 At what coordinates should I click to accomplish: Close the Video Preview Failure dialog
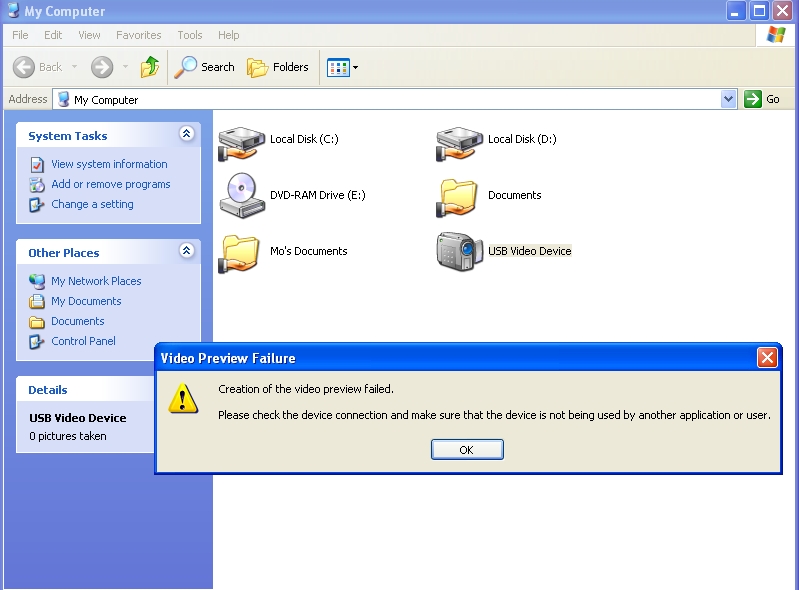click(767, 358)
